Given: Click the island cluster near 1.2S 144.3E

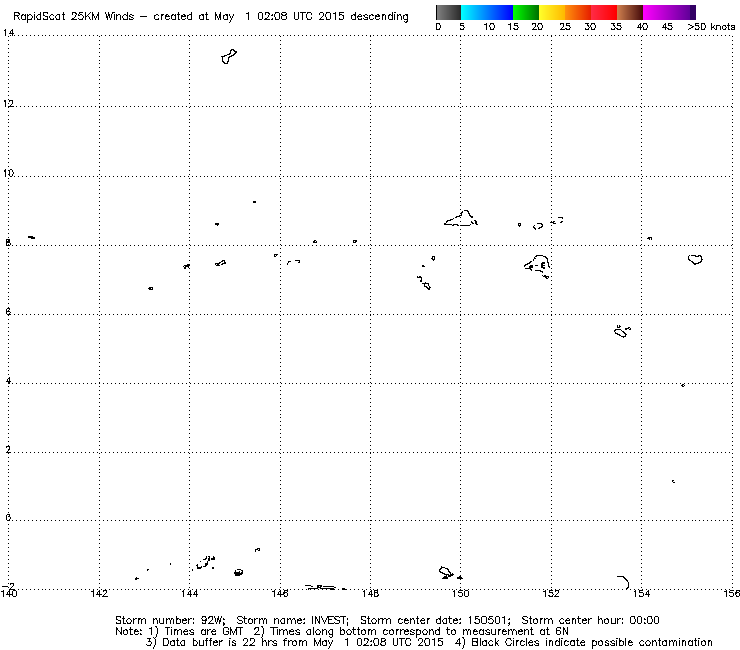Looking at the screenshot, I should [x=205, y=562].
